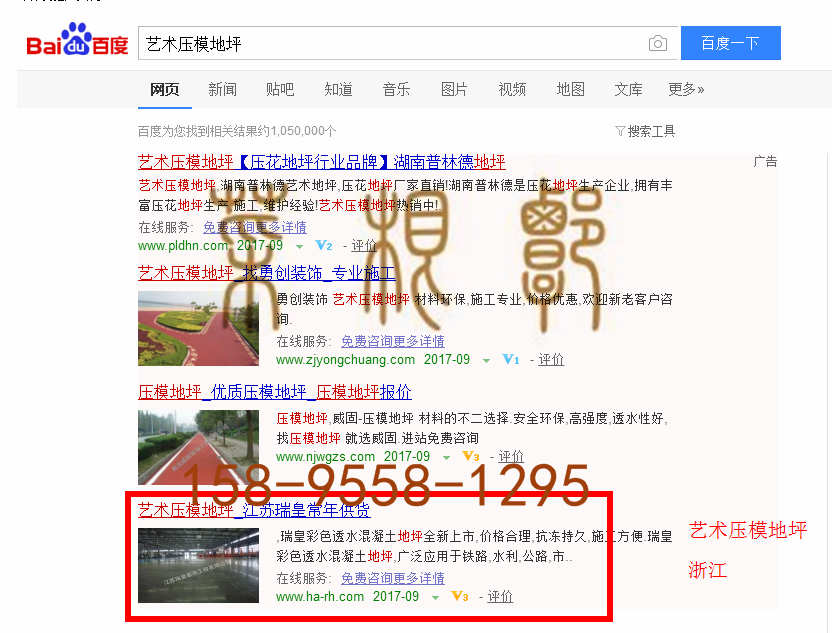Click the V3 credibility badge for ha-rh.com
This screenshot has height=633, width=832.
point(460,596)
